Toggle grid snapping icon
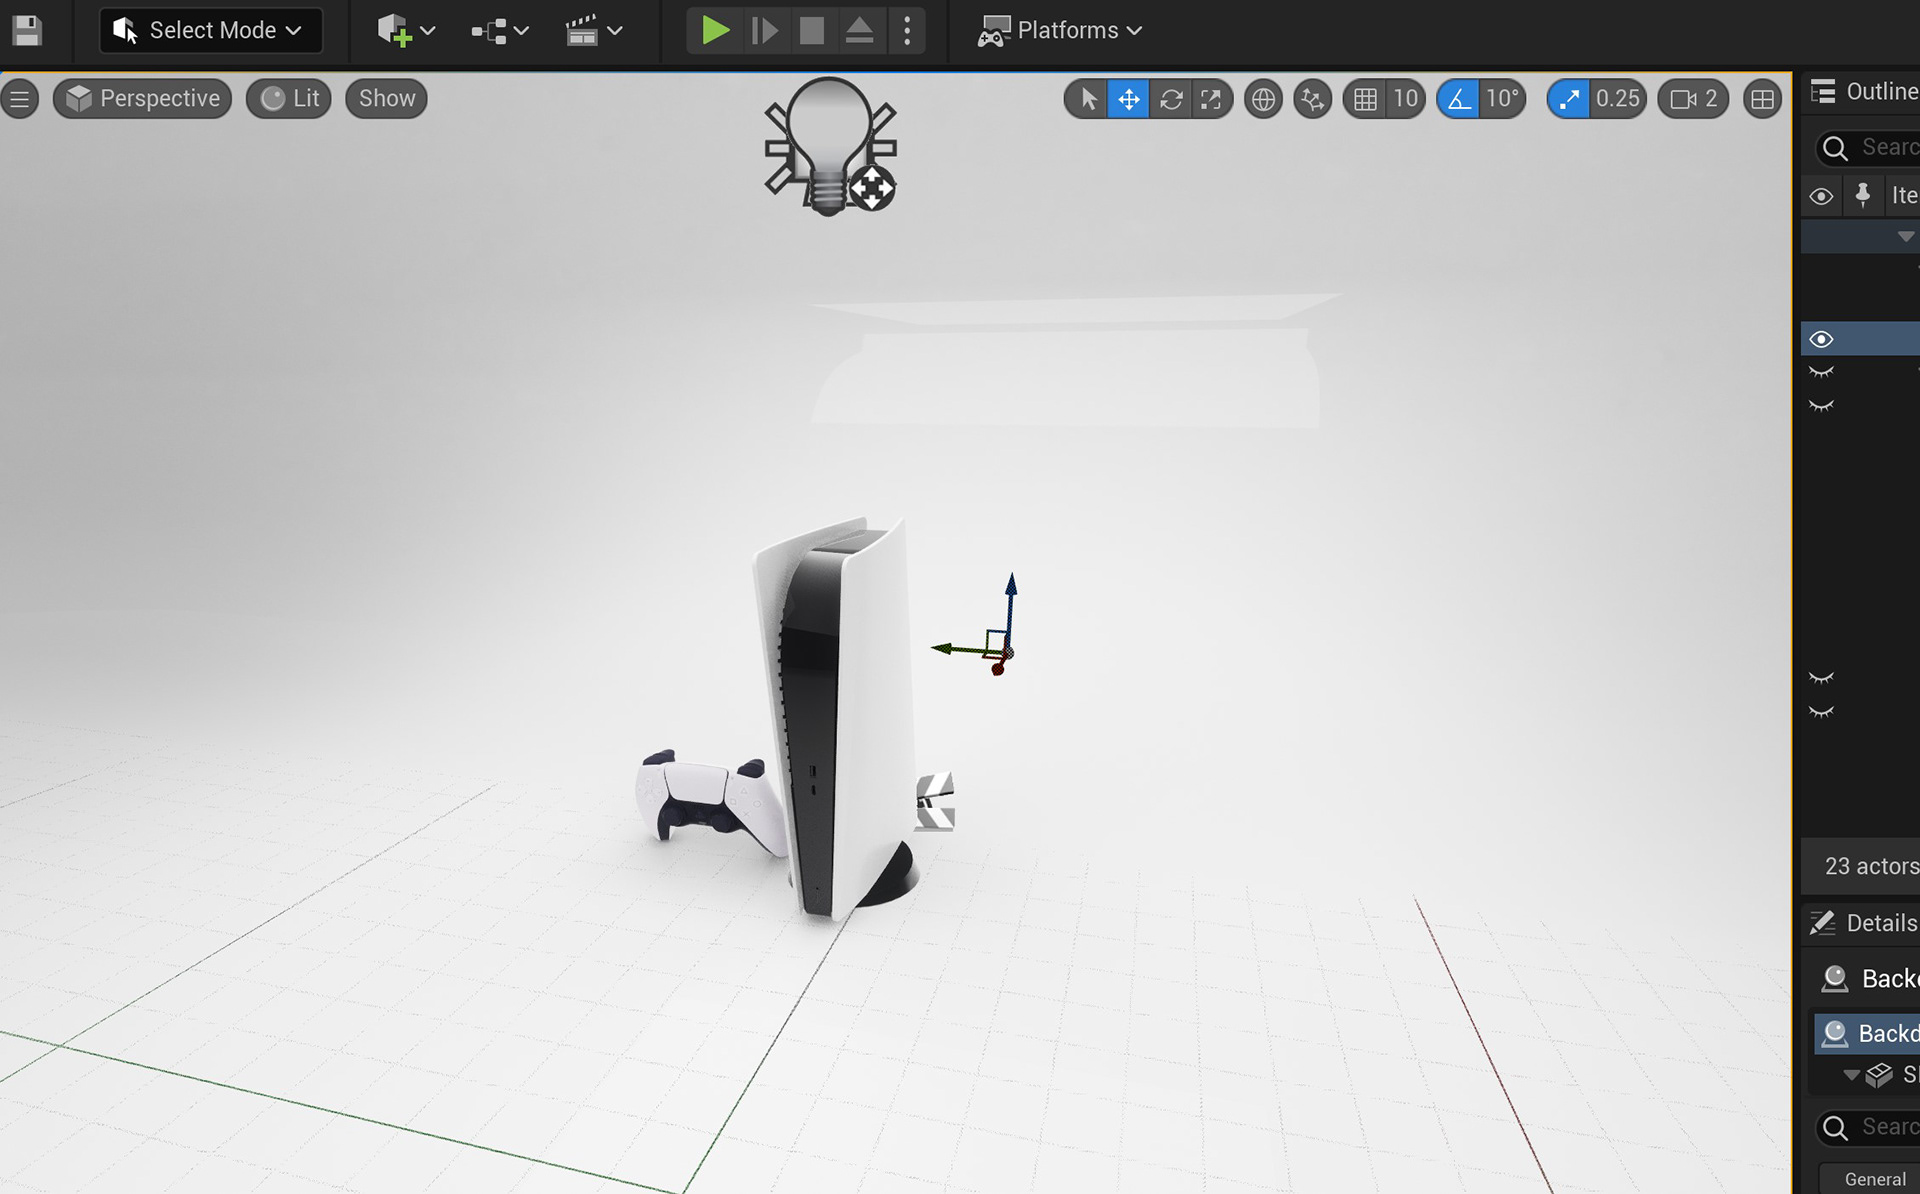 1365,99
